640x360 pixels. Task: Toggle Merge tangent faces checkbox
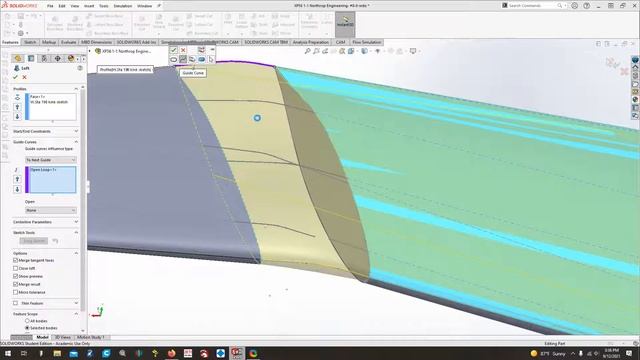(x=16, y=260)
